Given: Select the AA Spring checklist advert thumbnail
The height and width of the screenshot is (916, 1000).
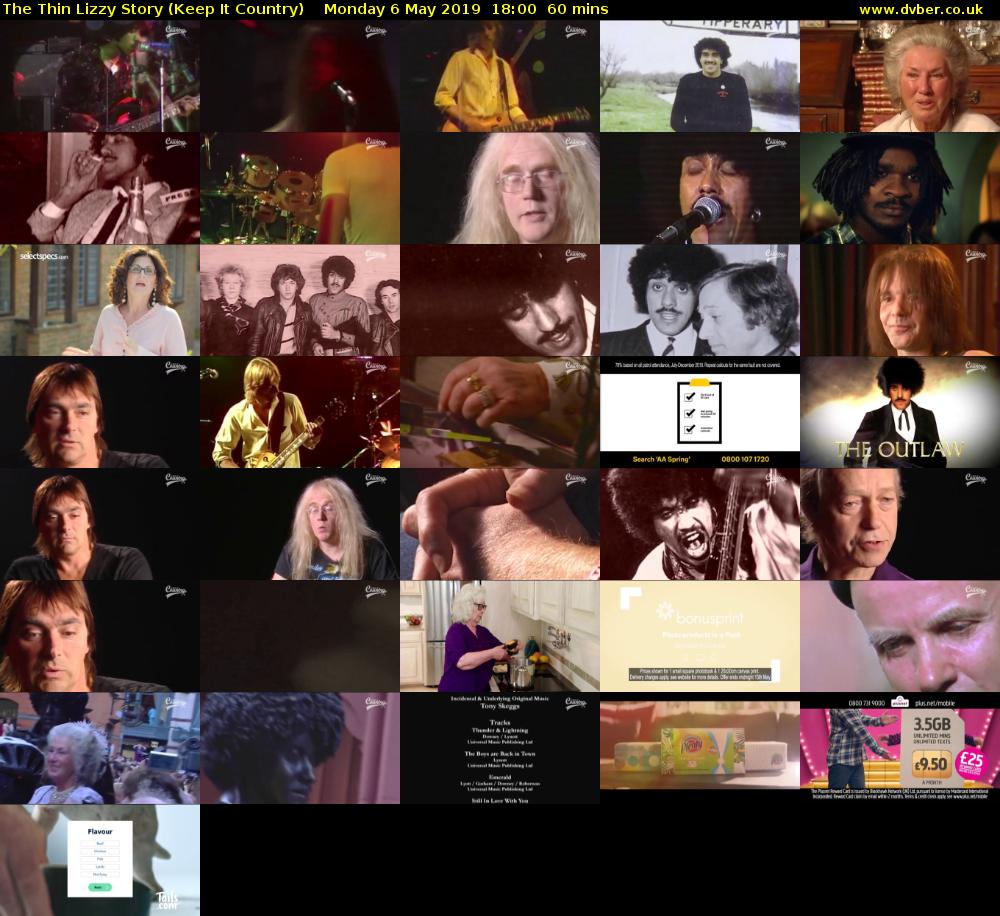Looking at the screenshot, I should tap(700, 412).
